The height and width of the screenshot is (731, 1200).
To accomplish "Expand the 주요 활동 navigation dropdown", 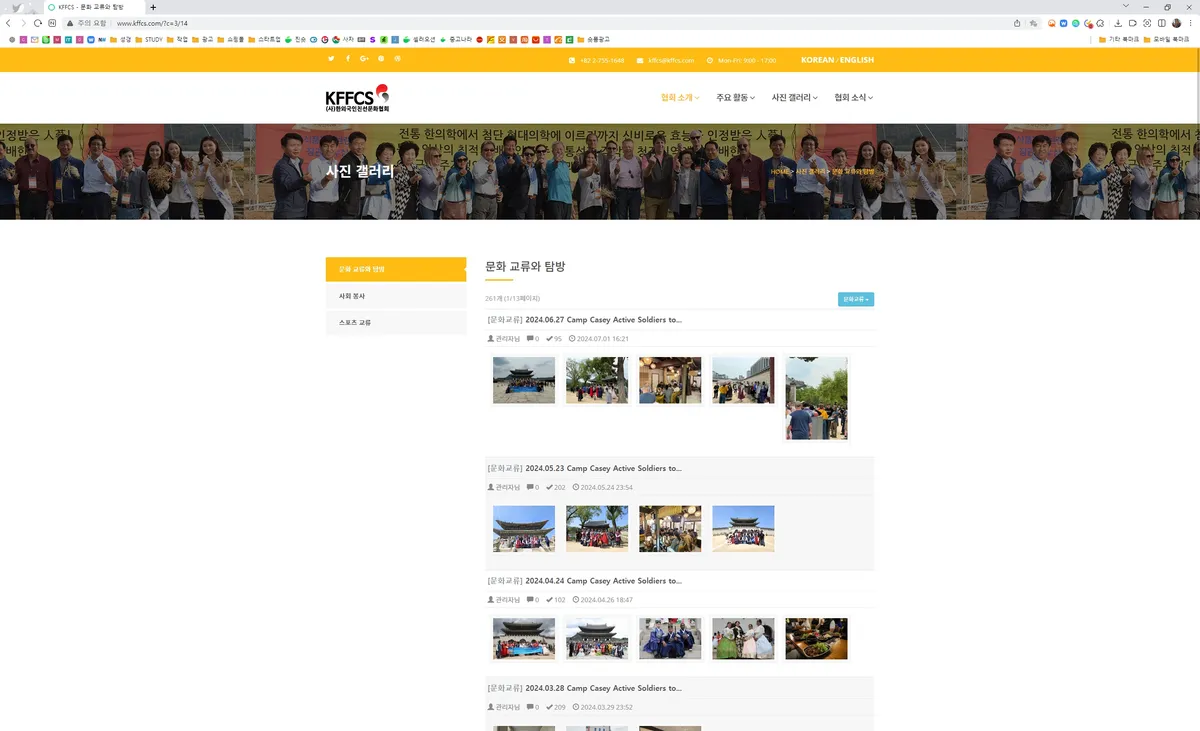I will (735, 97).
